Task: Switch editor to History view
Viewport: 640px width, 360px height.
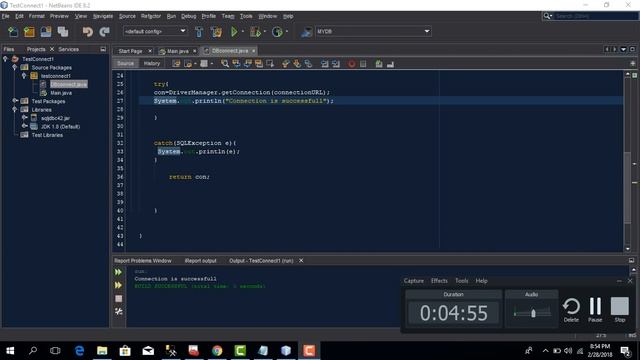Action: 151,64
